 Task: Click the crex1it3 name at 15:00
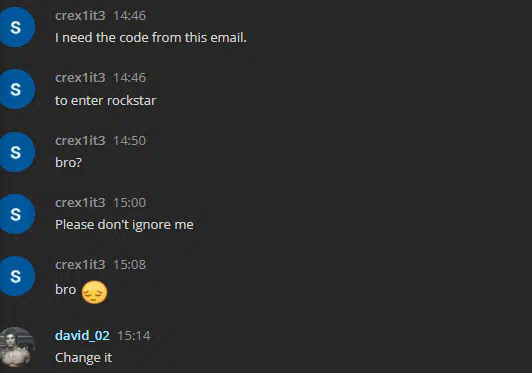[x=80, y=203]
